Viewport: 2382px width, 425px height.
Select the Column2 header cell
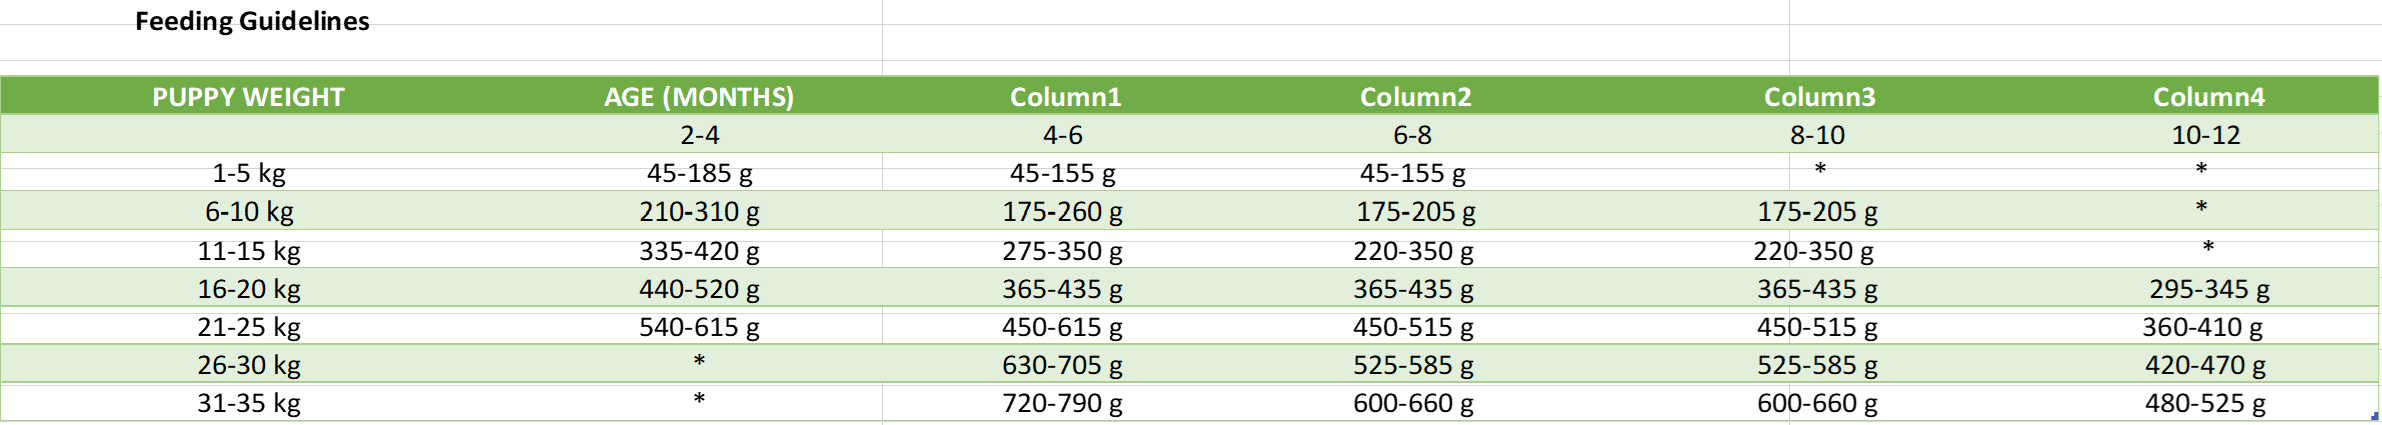coord(1415,97)
